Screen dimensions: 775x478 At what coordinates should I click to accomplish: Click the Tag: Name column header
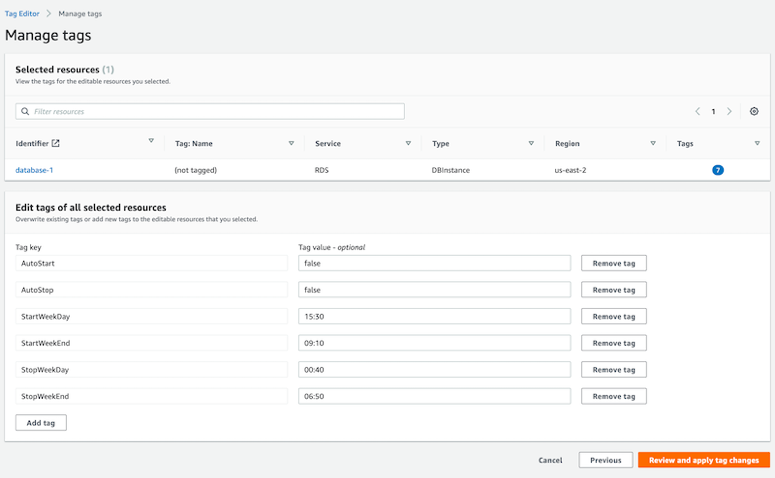click(194, 143)
